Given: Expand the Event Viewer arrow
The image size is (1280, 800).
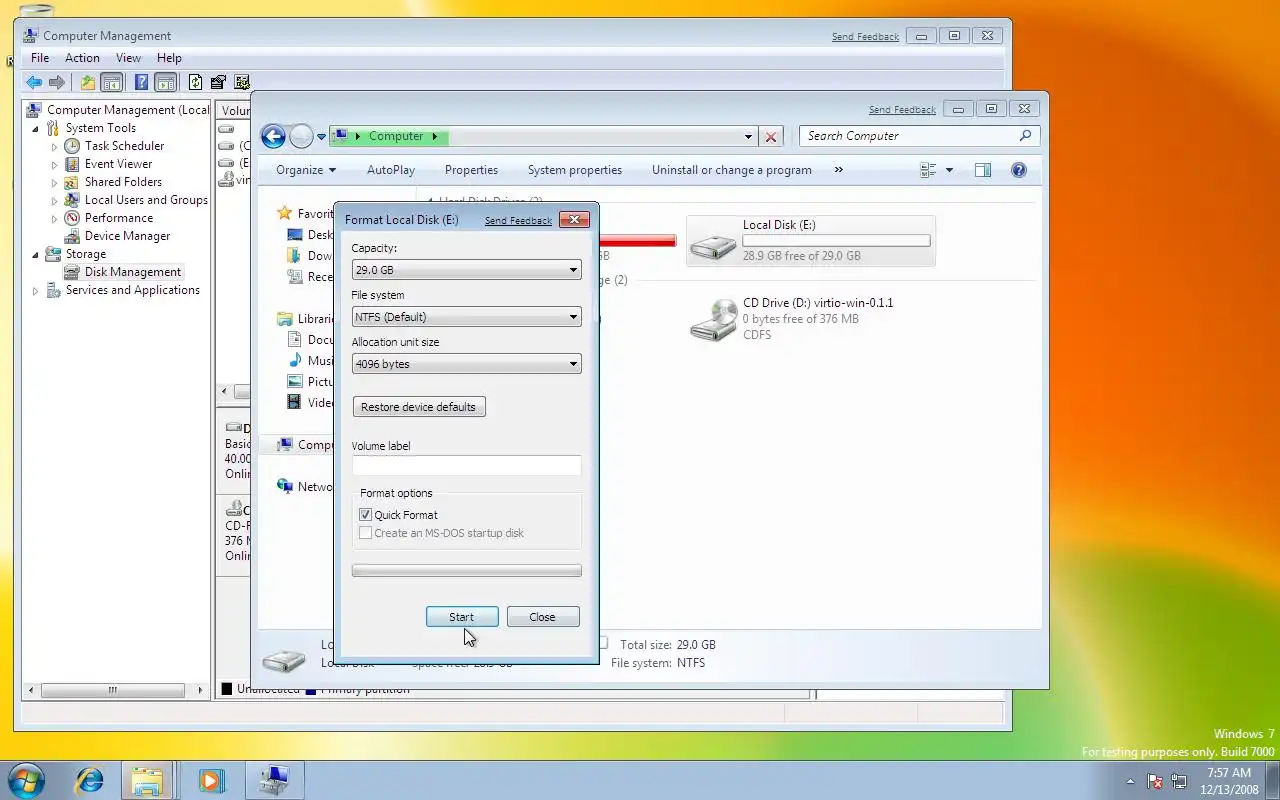Looking at the screenshot, I should click(55, 165).
